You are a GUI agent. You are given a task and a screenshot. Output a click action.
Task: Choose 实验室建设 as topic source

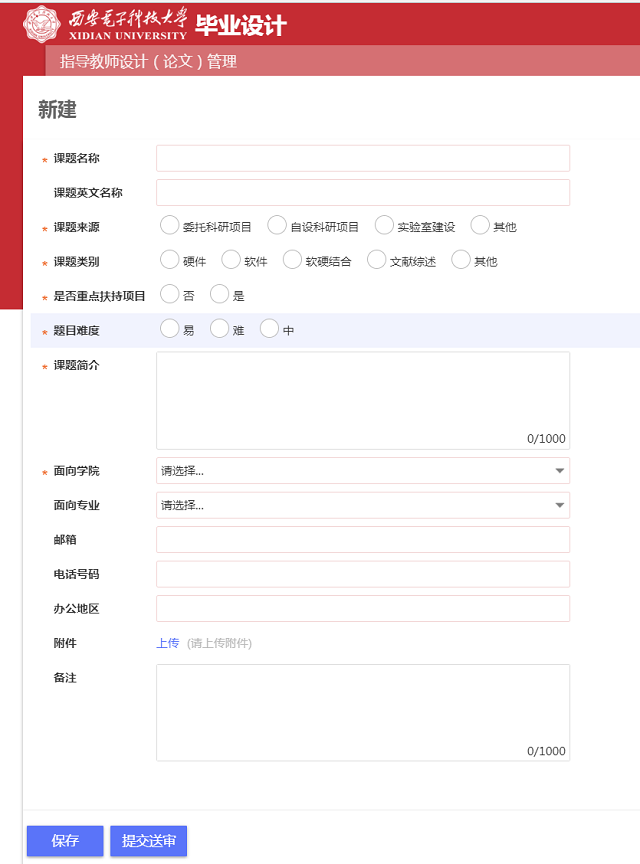pyautogui.click(x=384, y=226)
